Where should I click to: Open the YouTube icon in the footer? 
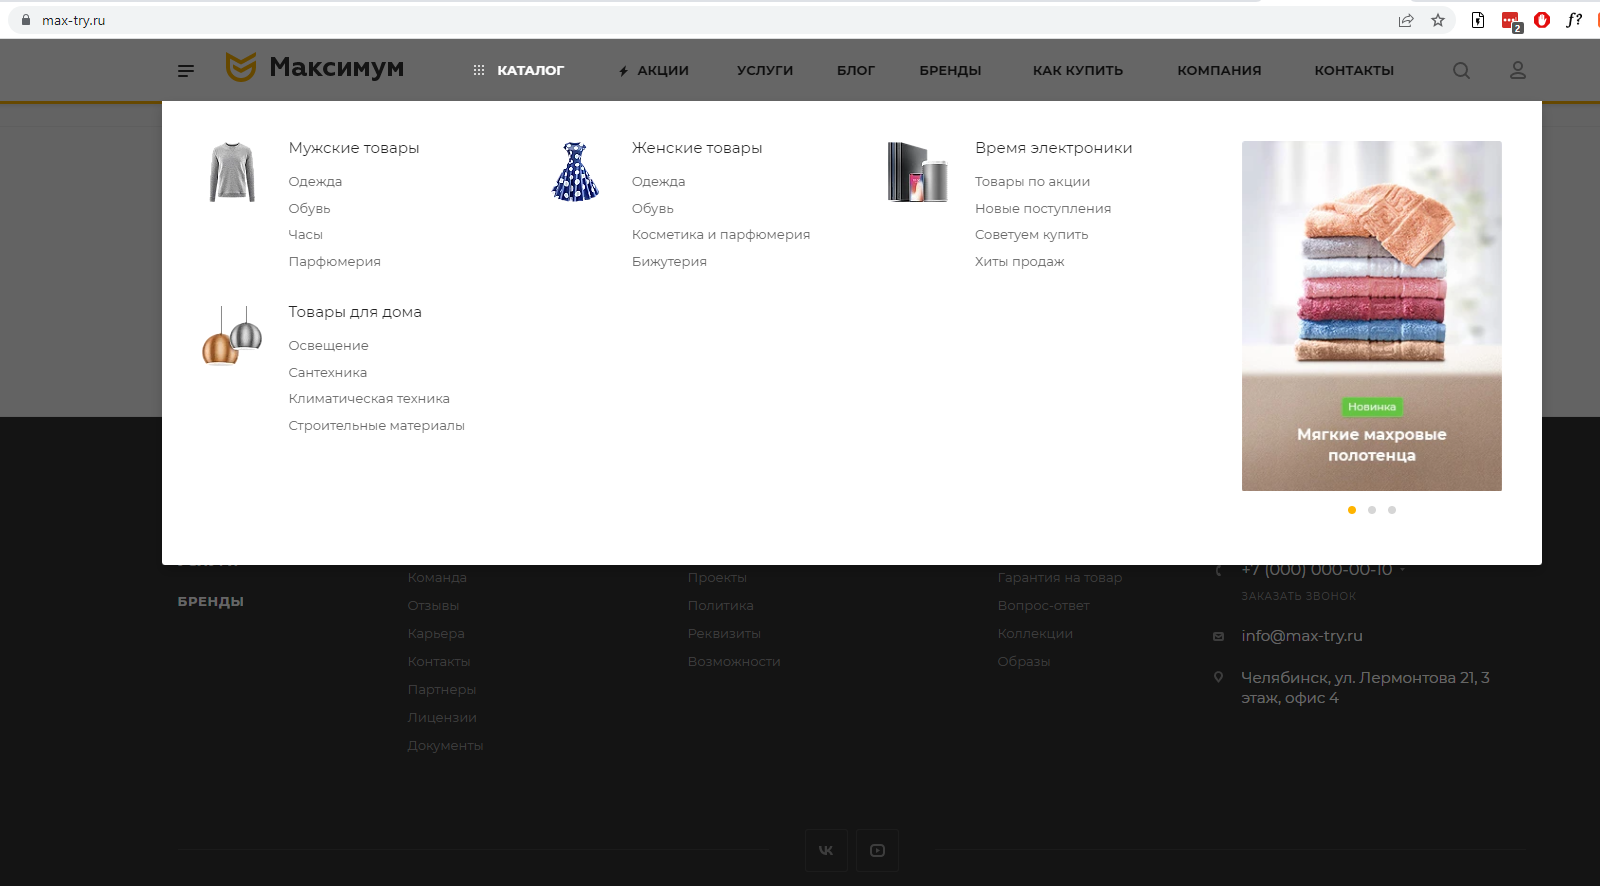point(877,850)
